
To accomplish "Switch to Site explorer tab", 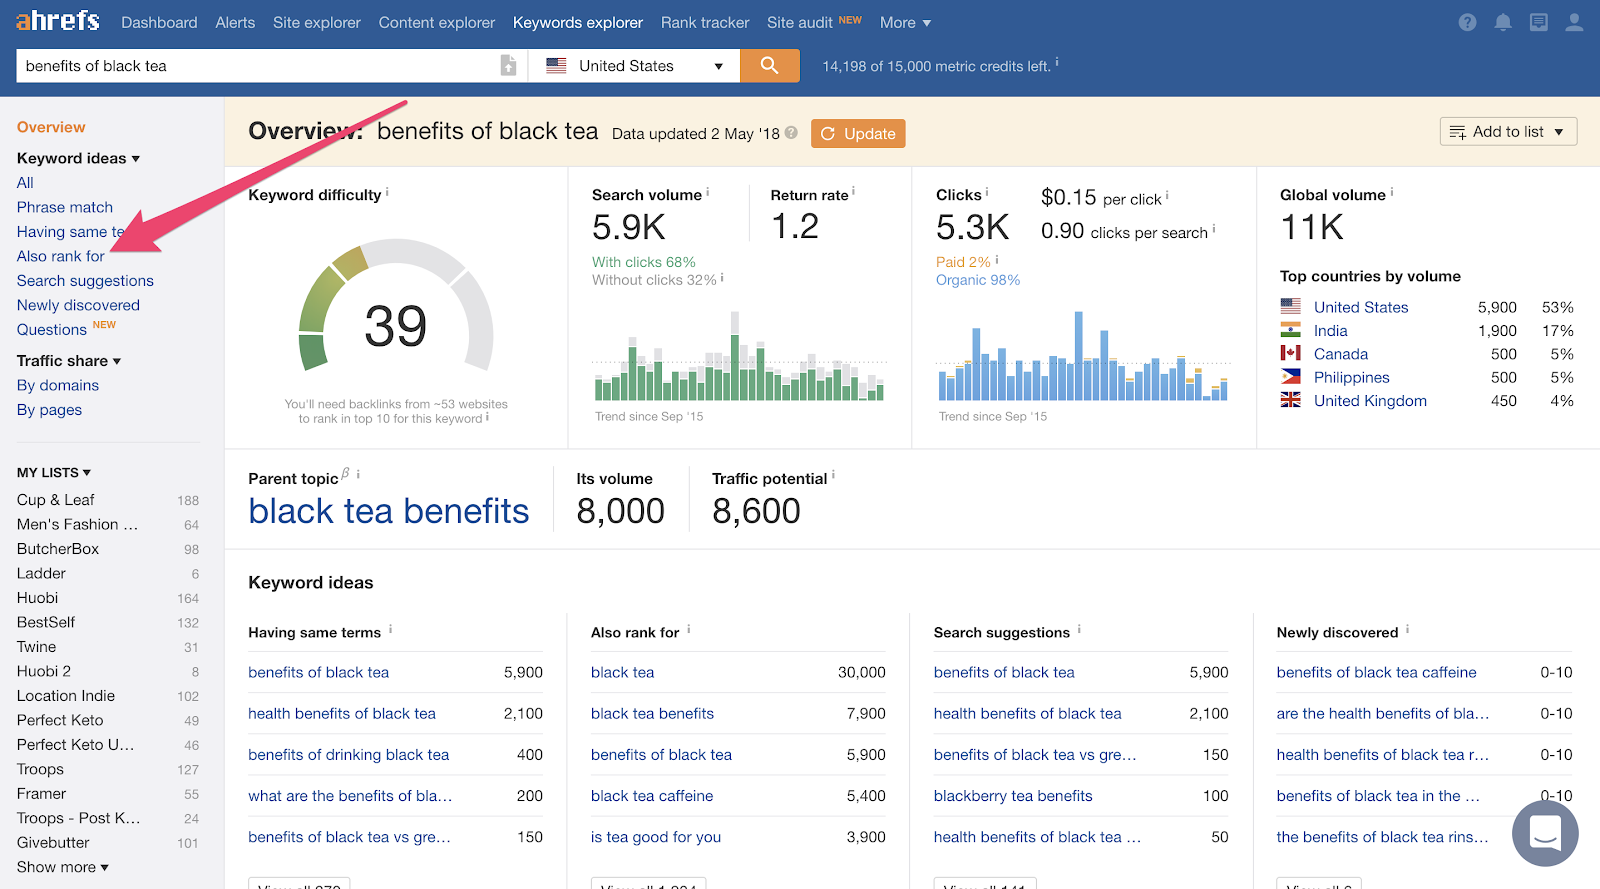I will 316,22.
